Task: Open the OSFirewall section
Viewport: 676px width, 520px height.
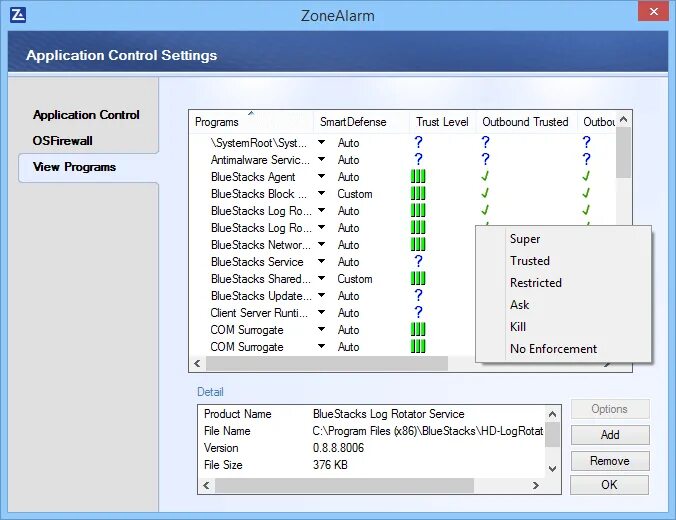Action: [63, 141]
